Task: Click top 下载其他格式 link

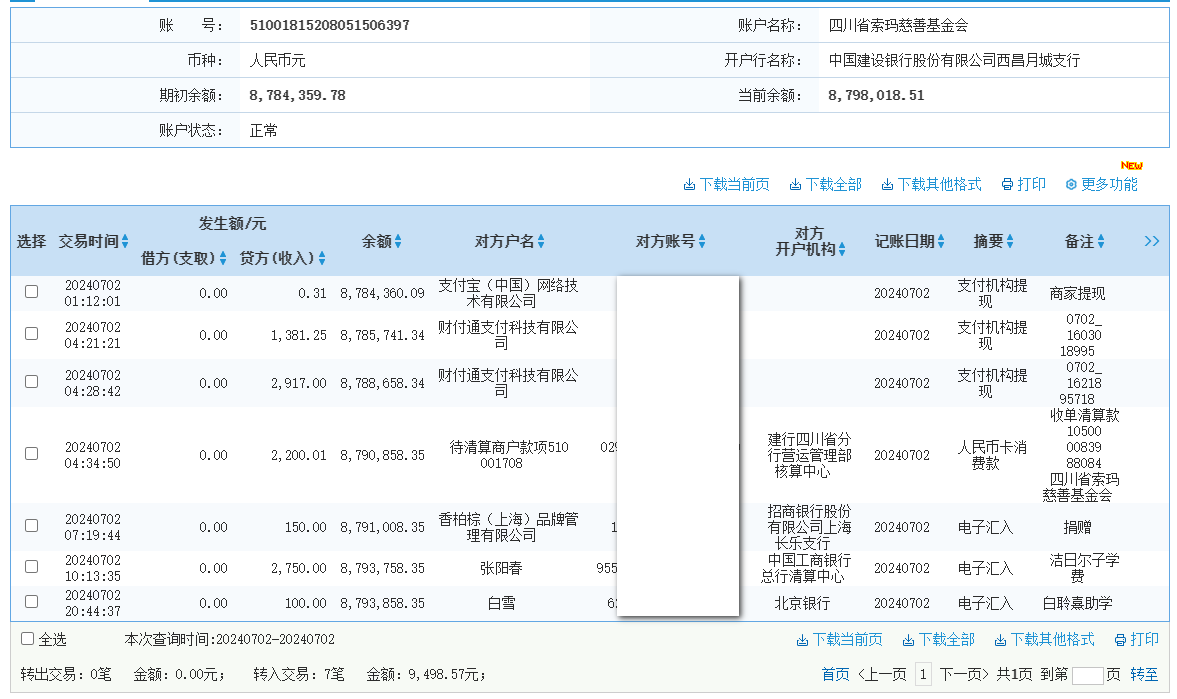Action: click(x=932, y=185)
